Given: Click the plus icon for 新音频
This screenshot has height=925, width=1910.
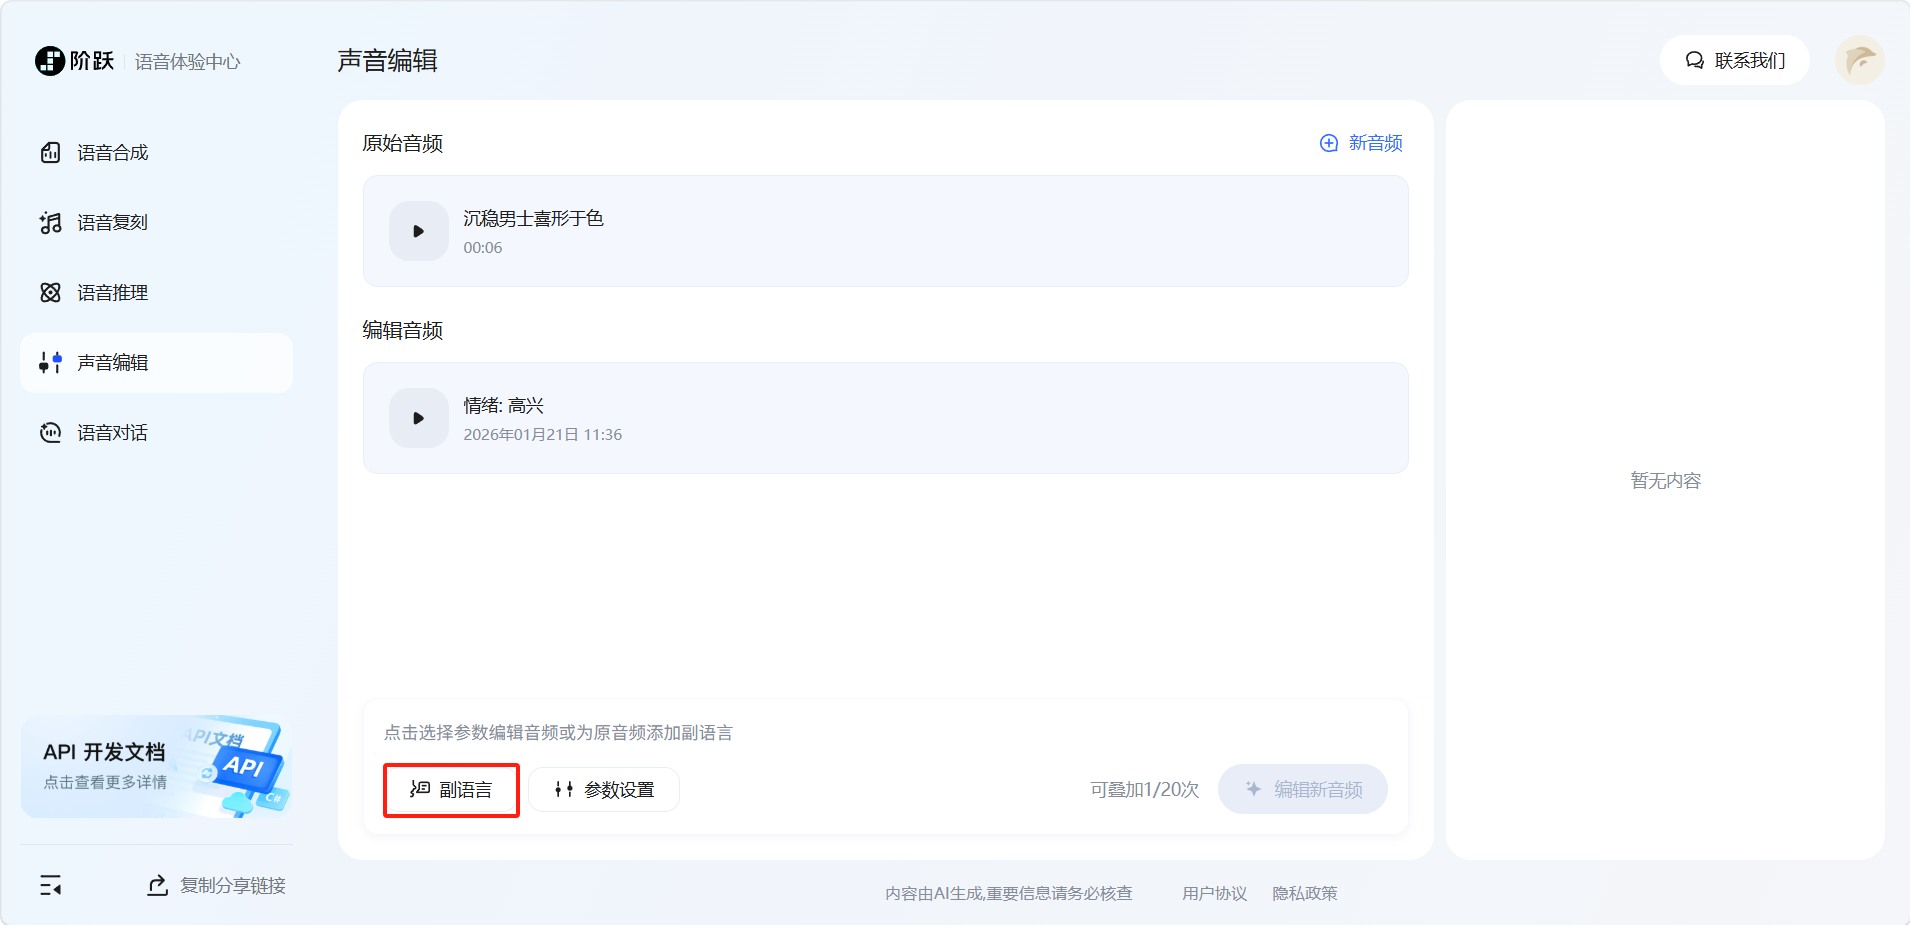Looking at the screenshot, I should (1328, 143).
